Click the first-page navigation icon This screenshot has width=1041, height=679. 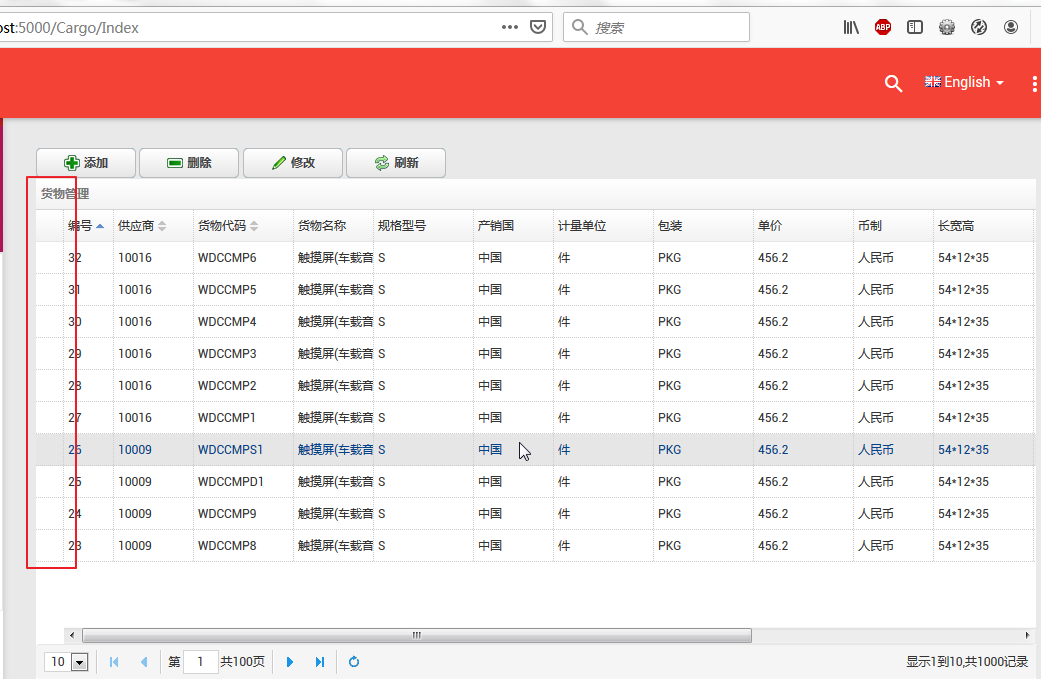tap(114, 661)
